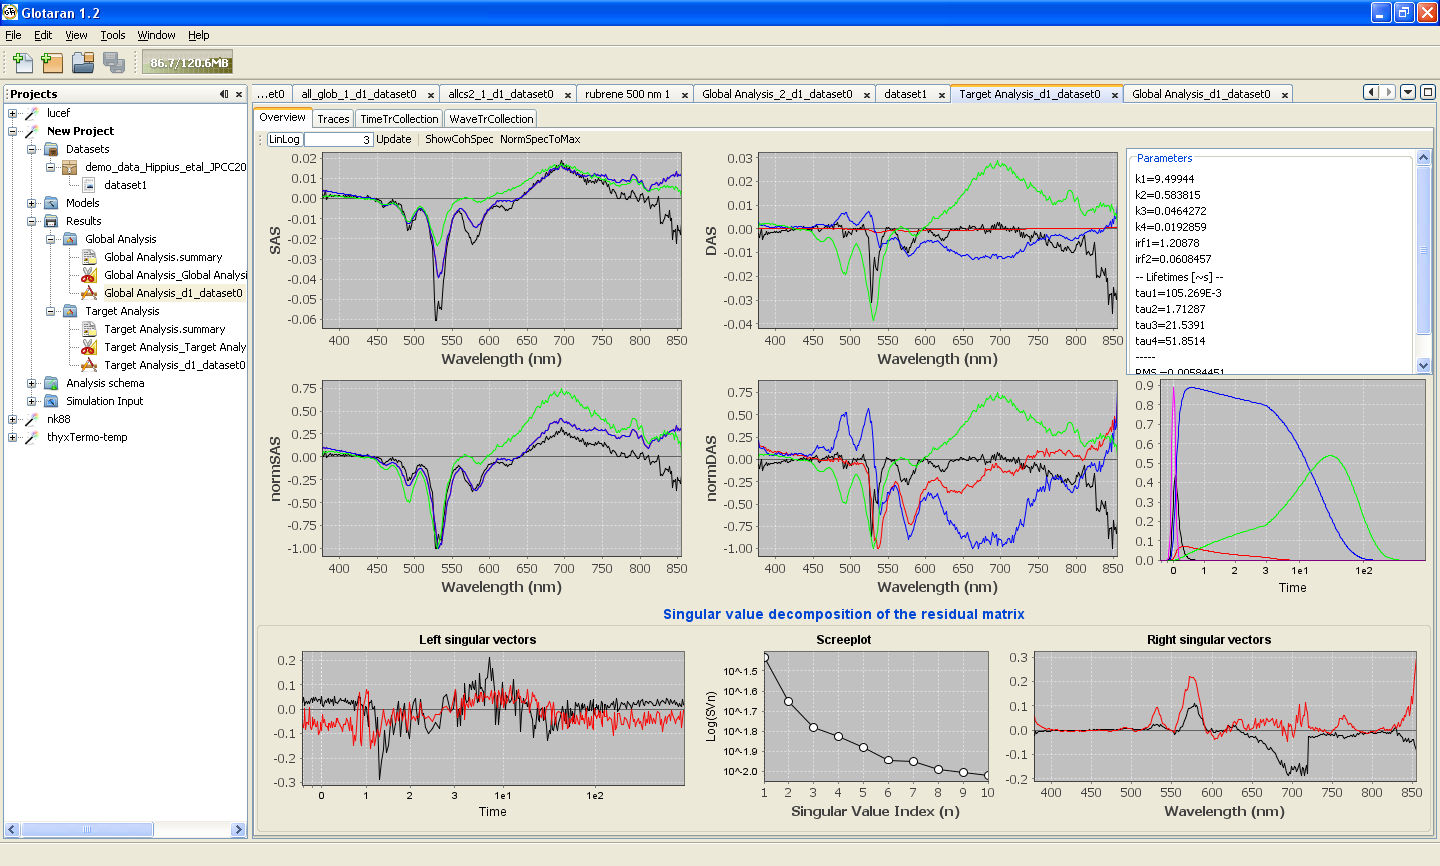Toggle NormSpecToMax option
This screenshot has height=866, width=1440.
coord(540,139)
